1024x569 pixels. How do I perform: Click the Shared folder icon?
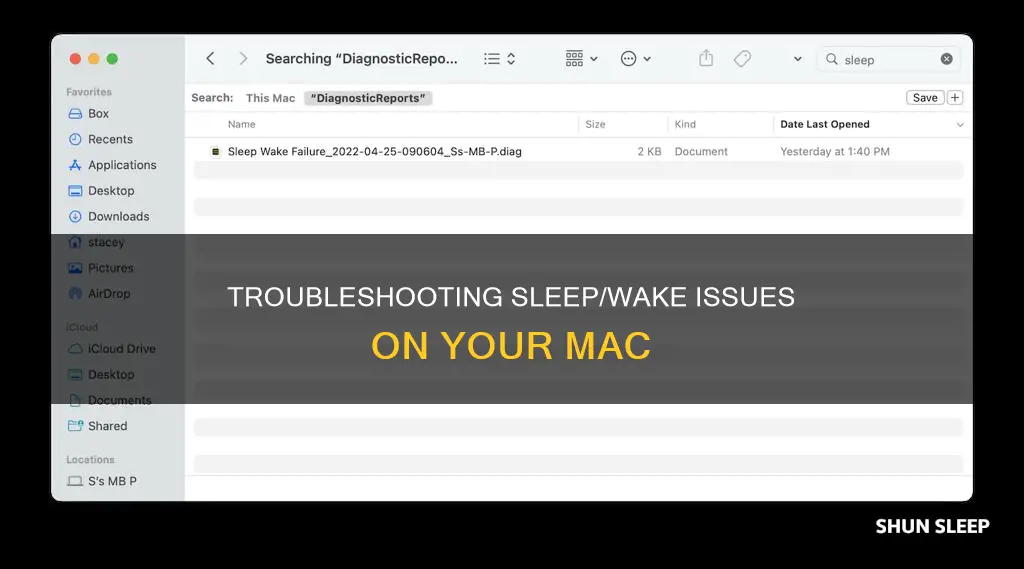point(75,426)
